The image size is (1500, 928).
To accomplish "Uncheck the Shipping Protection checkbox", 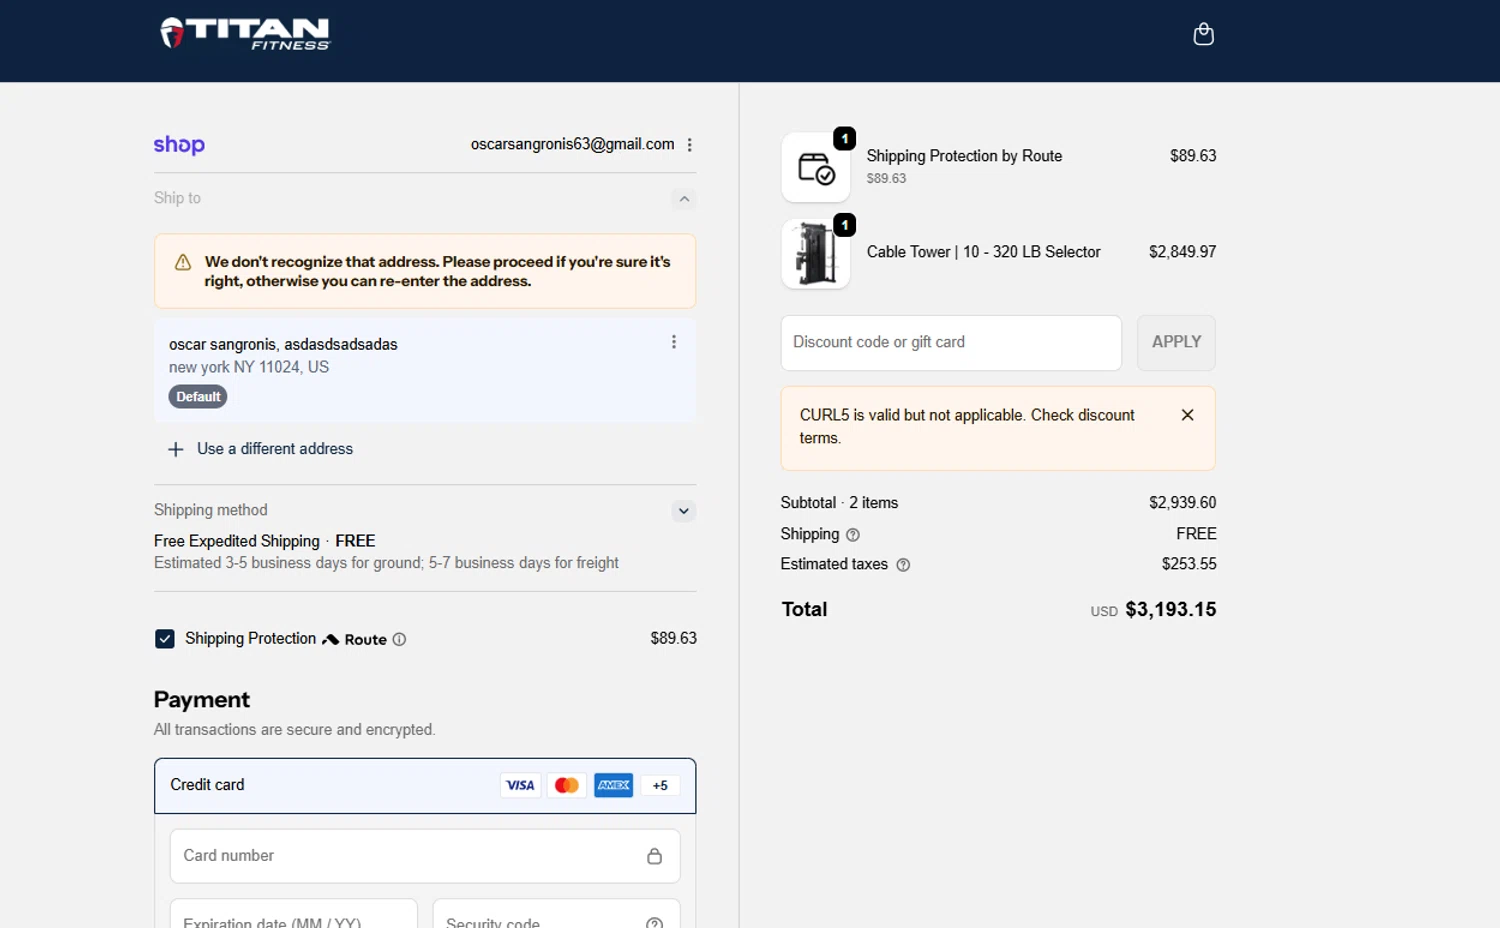I will point(165,639).
